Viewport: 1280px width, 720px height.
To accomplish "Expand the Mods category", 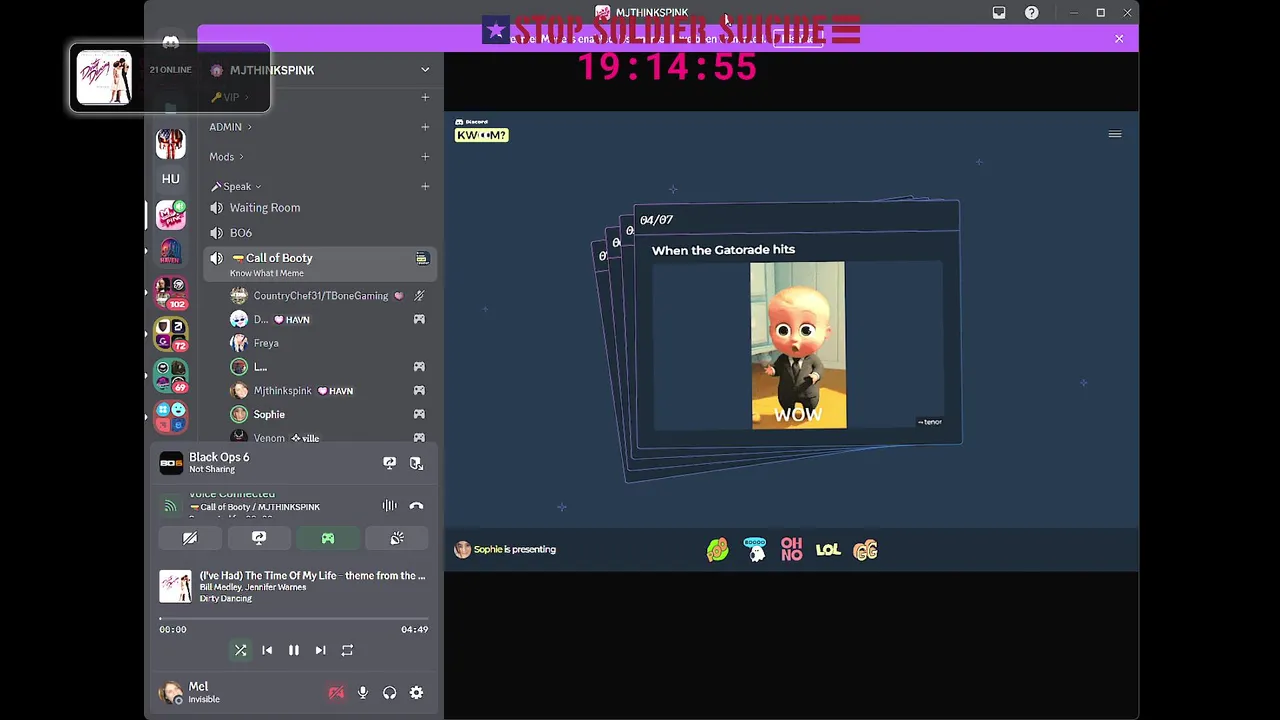I will click(226, 156).
